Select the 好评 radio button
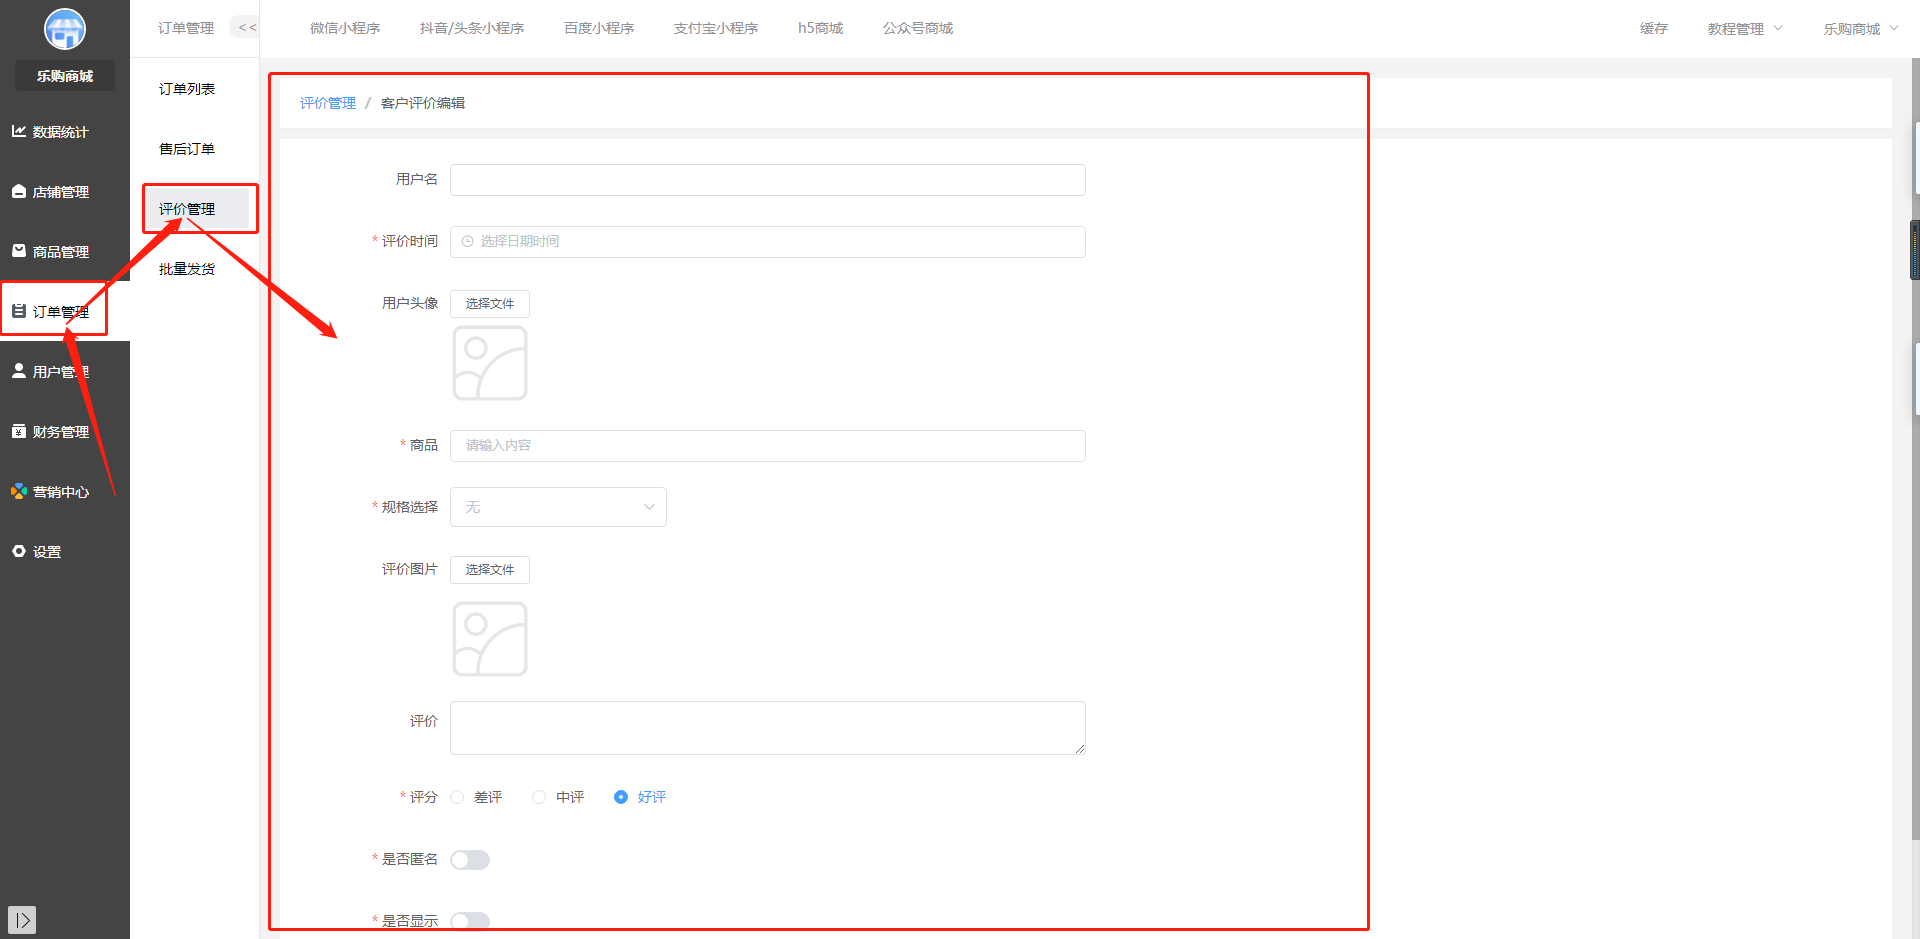Viewport: 1920px width, 939px height. 621,797
